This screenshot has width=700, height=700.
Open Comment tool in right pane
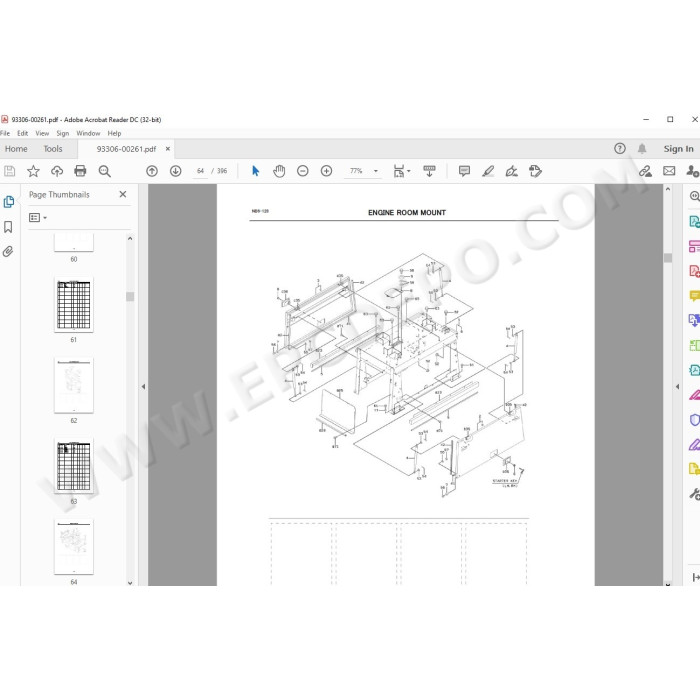click(x=694, y=296)
